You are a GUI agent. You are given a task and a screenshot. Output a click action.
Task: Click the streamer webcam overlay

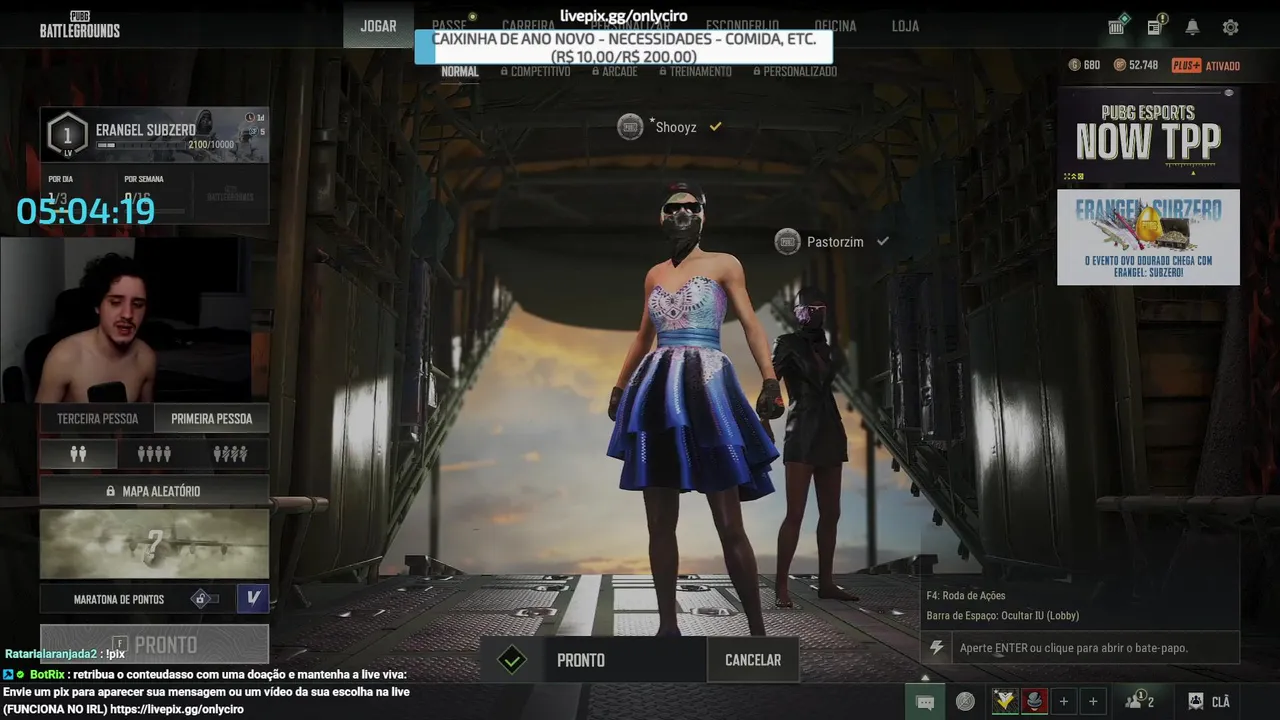(x=125, y=320)
